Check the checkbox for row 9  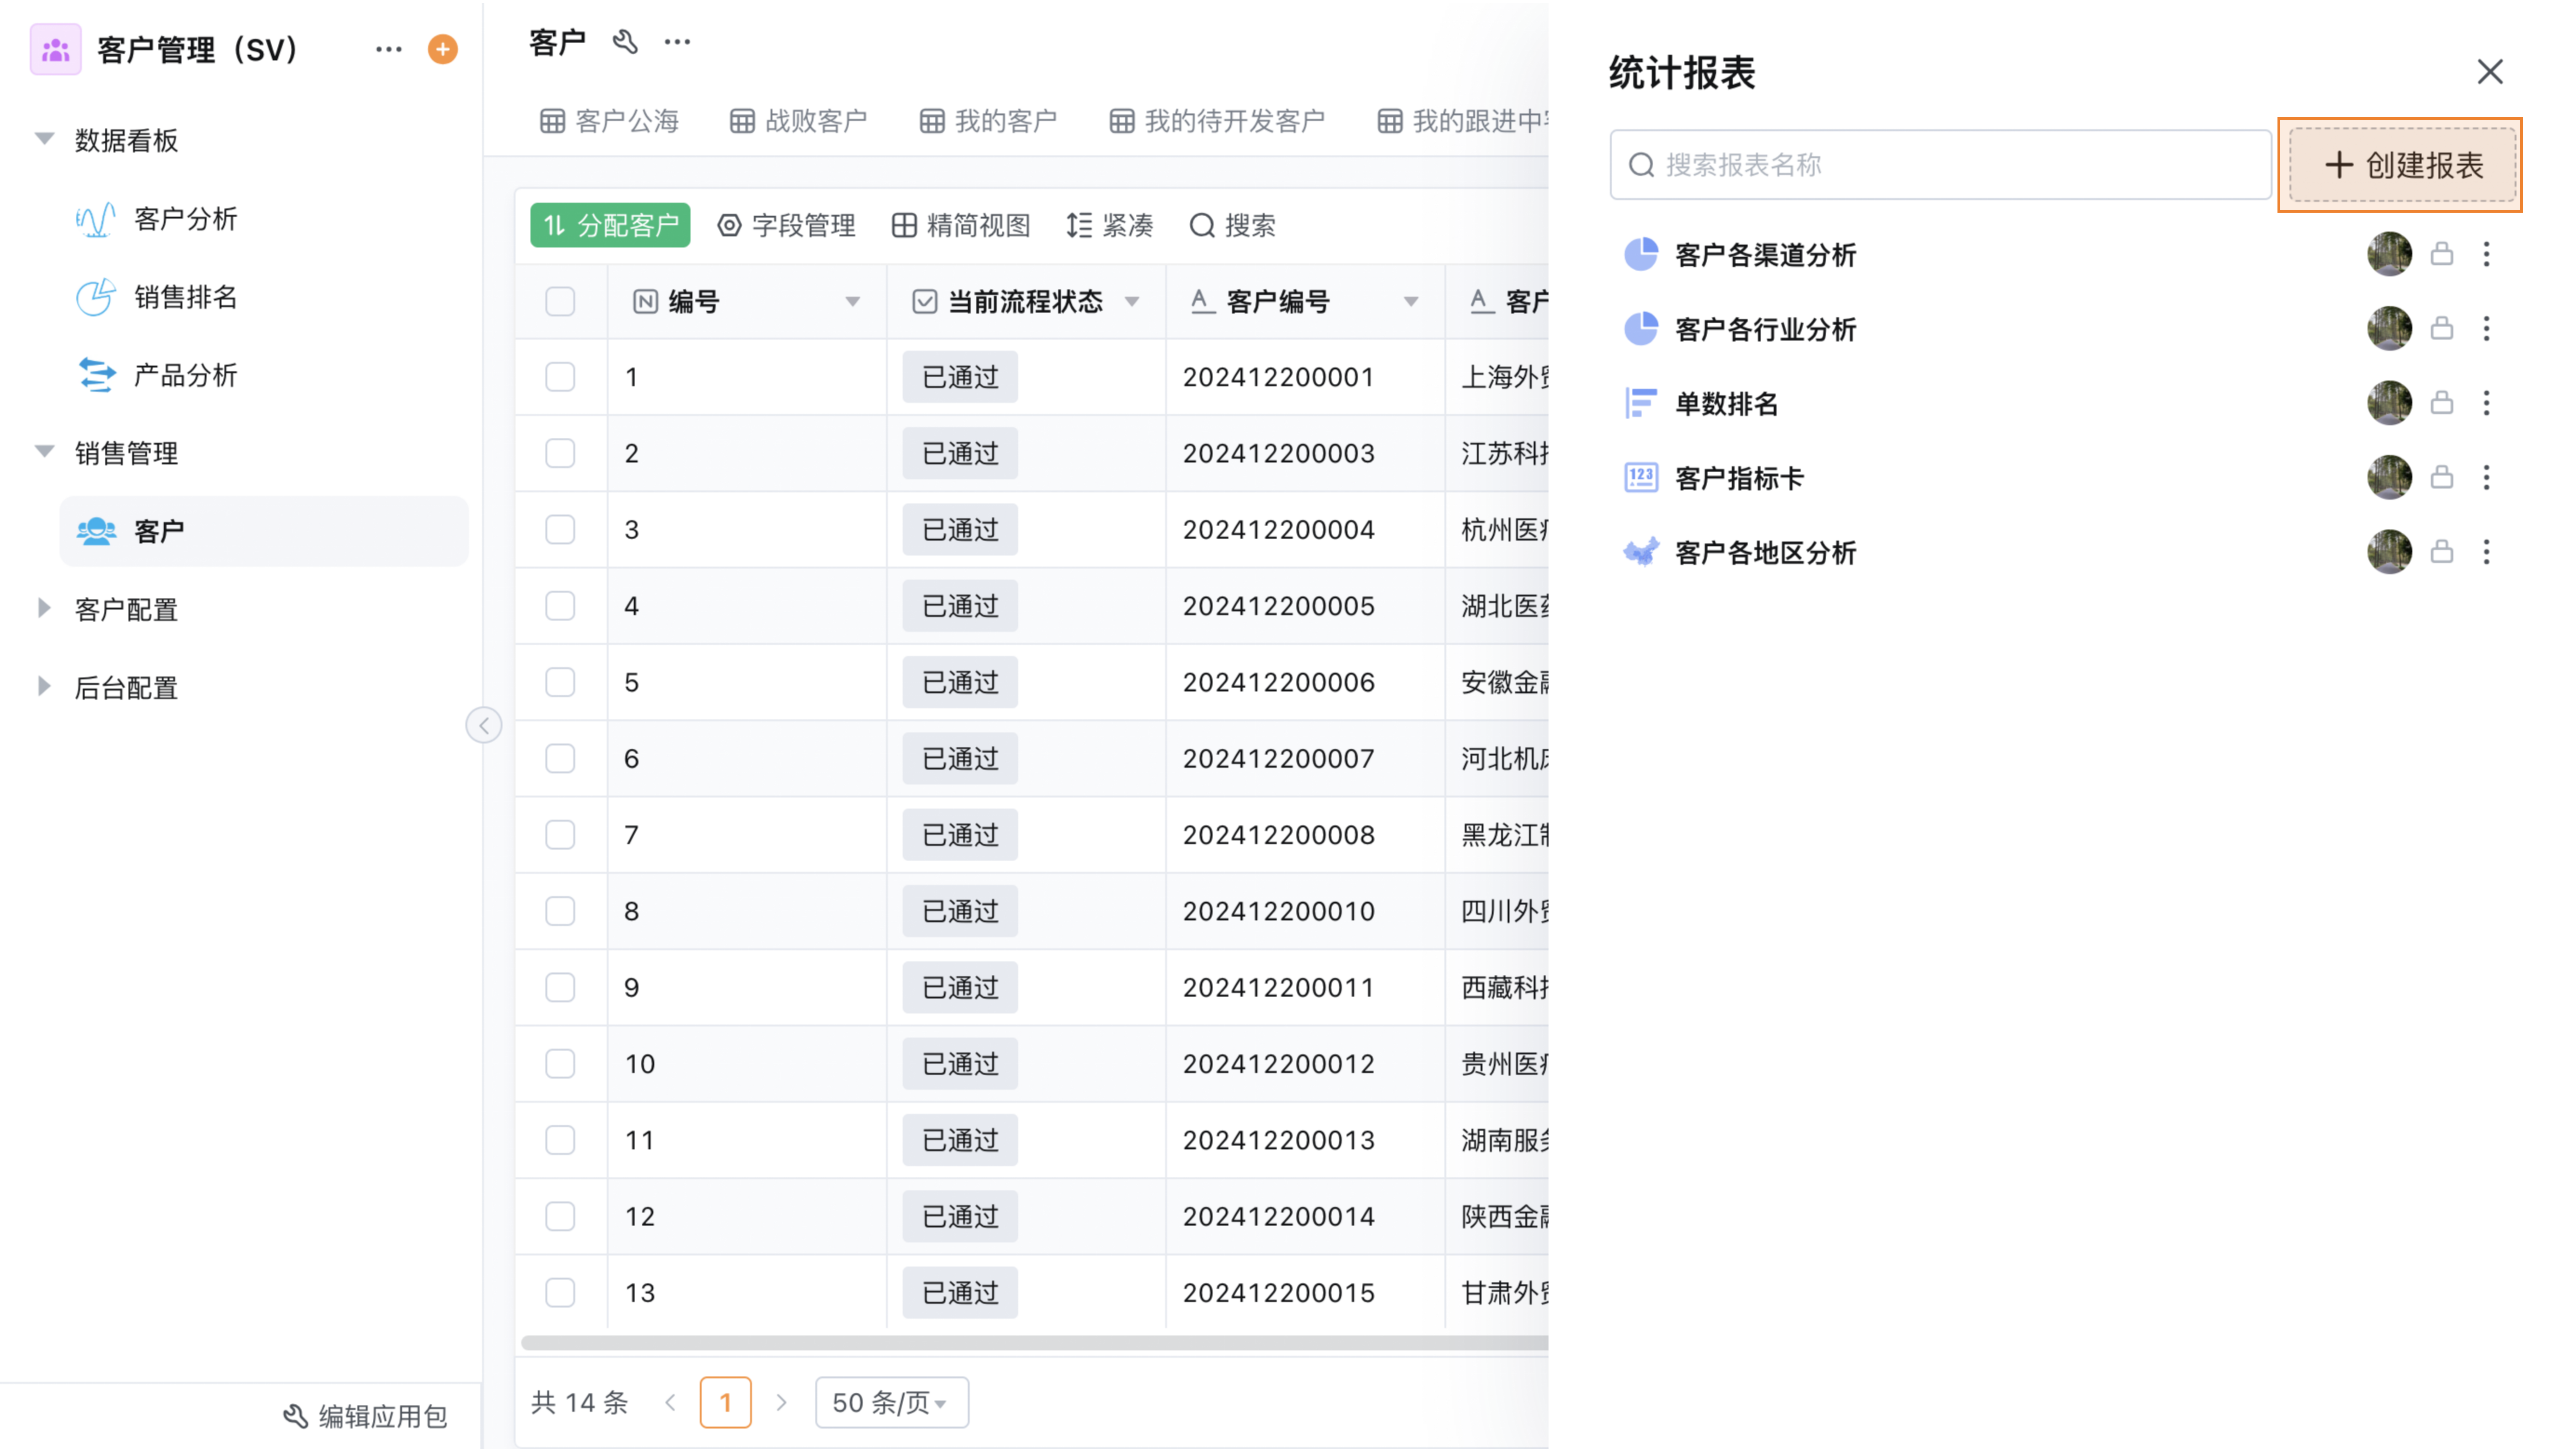pyautogui.click(x=560, y=987)
